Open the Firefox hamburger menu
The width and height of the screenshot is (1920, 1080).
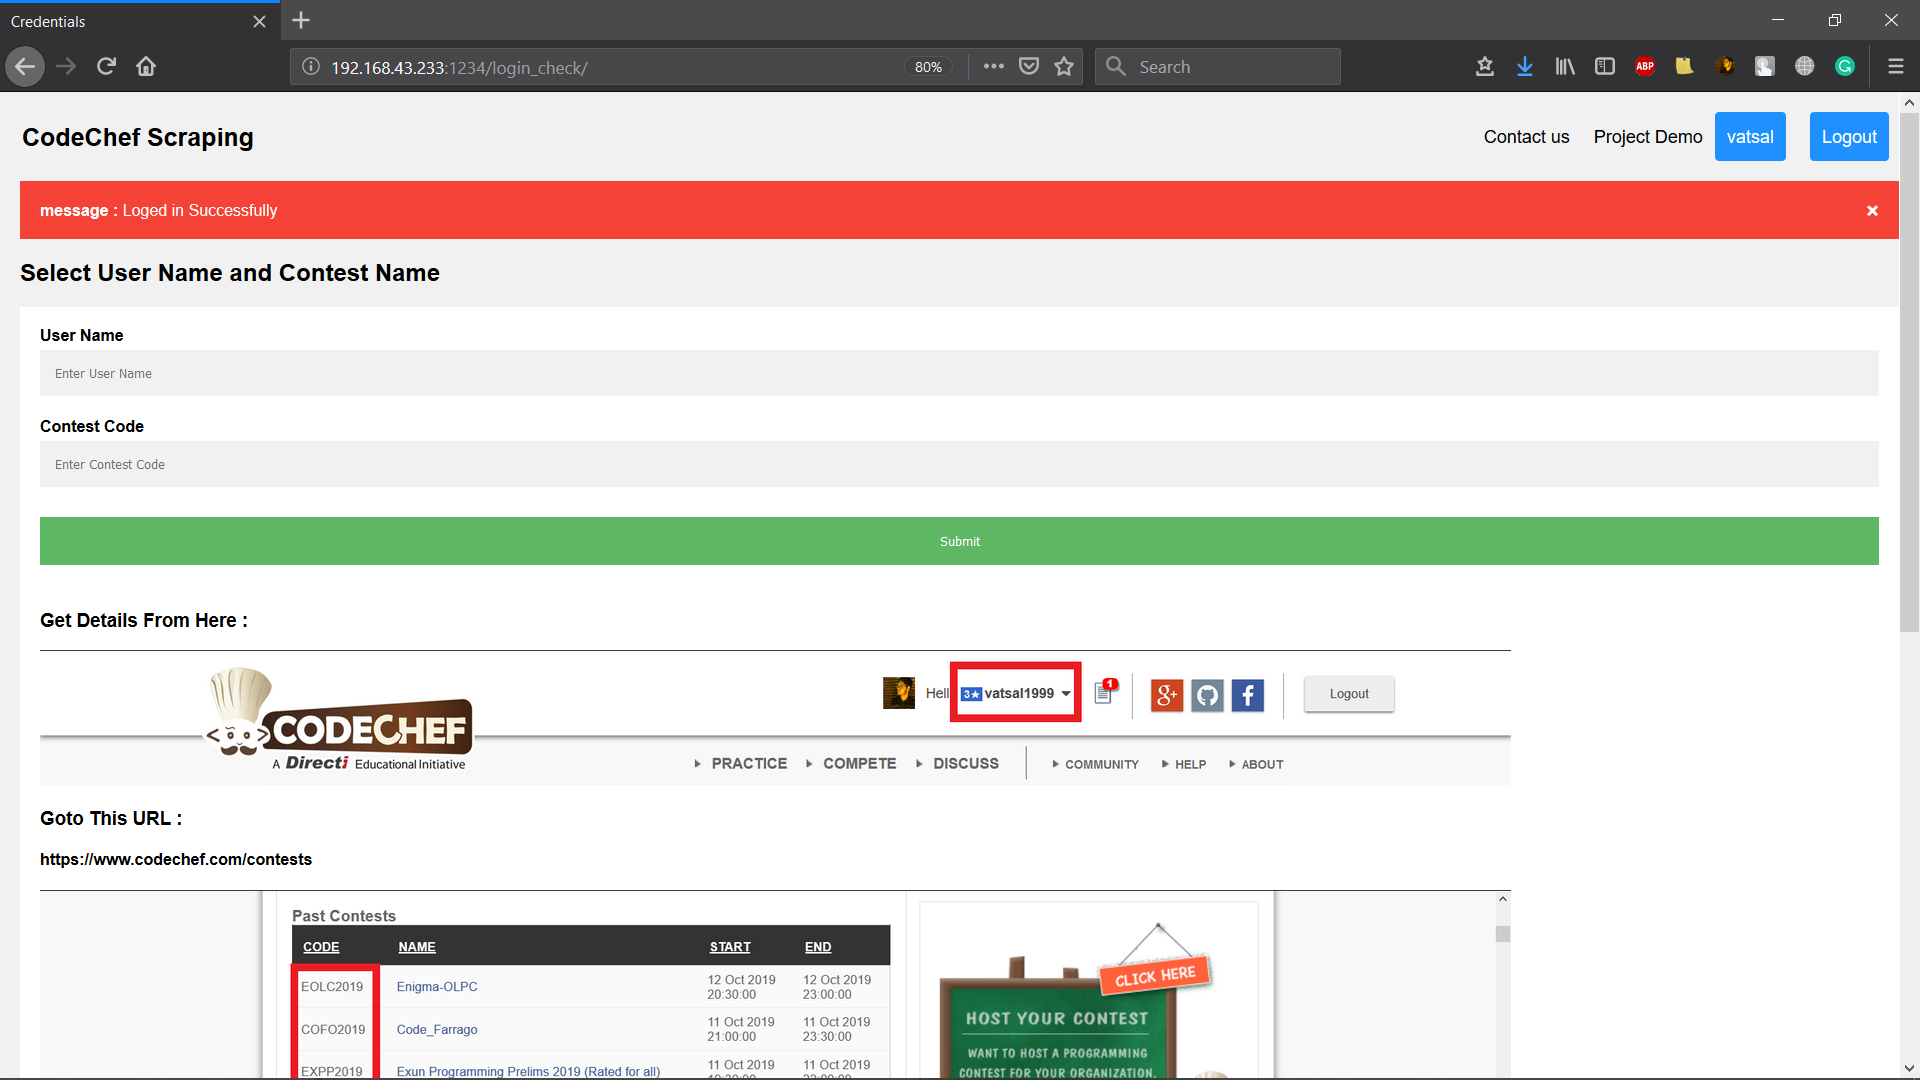pyautogui.click(x=1895, y=67)
